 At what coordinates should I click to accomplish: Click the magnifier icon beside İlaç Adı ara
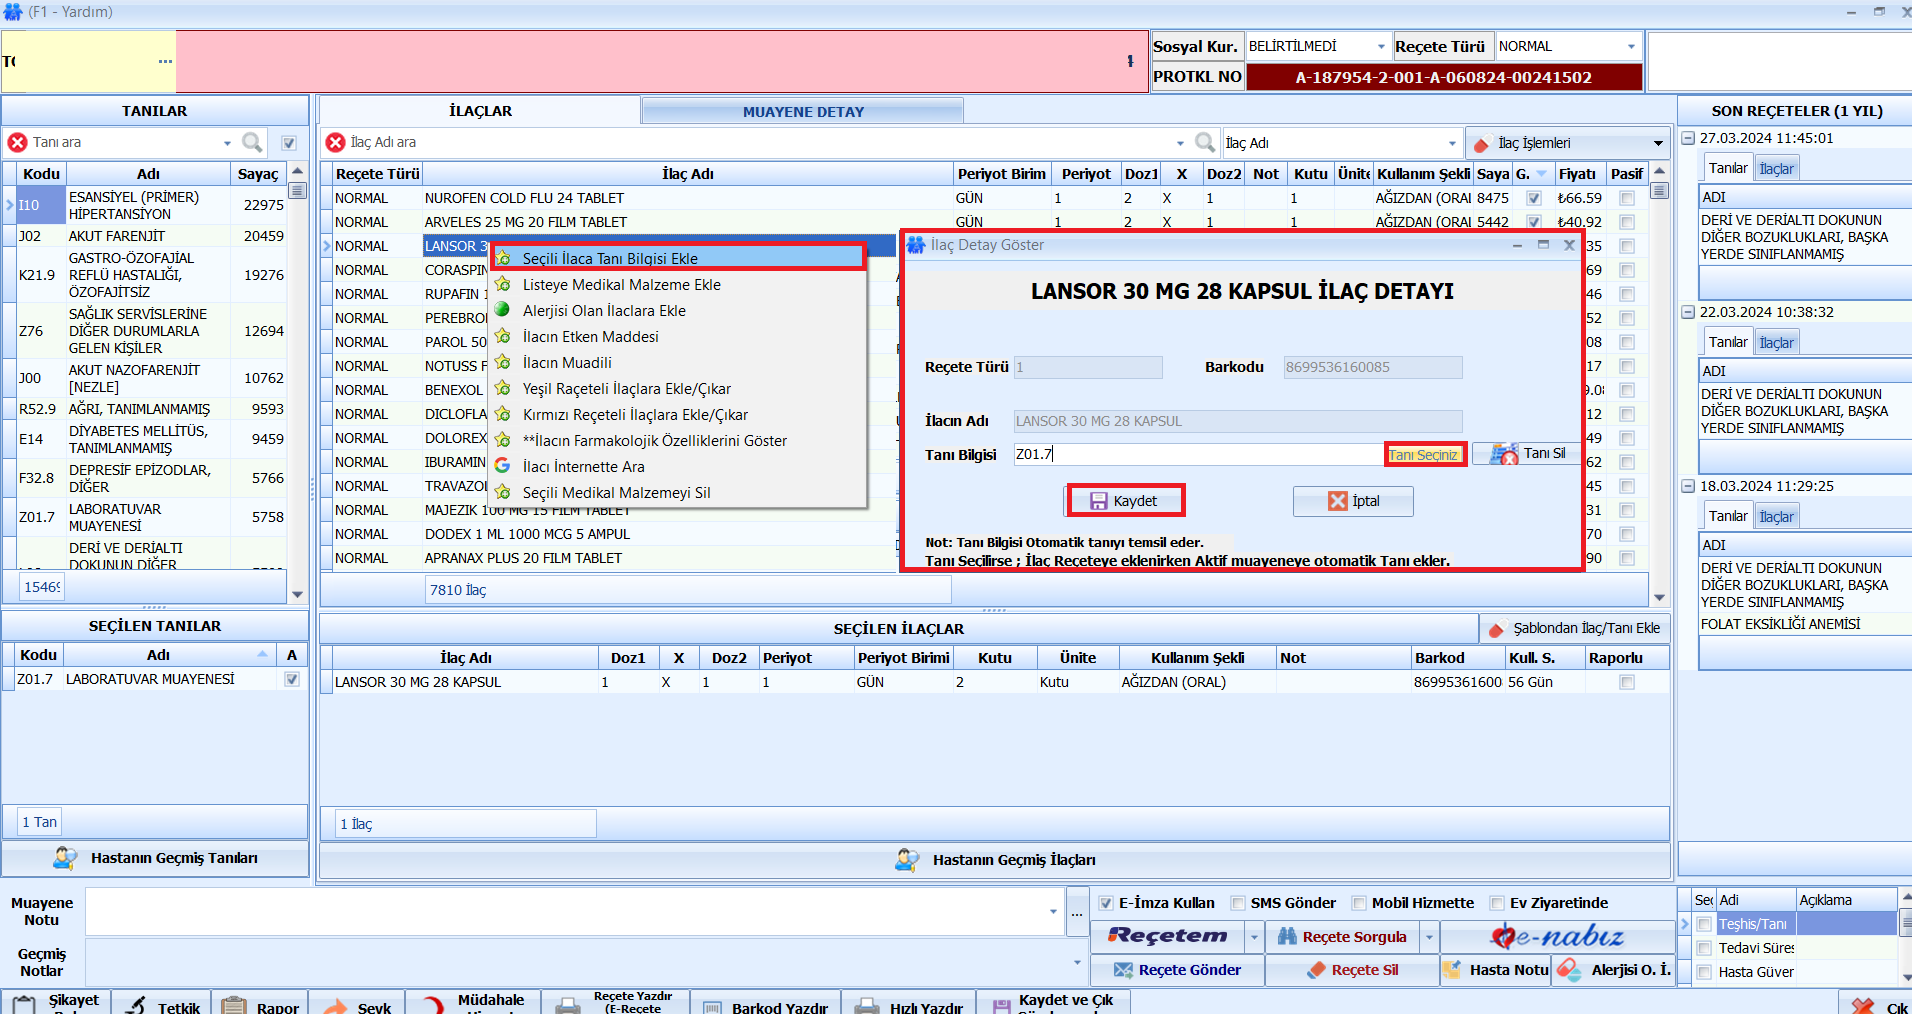1205,143
